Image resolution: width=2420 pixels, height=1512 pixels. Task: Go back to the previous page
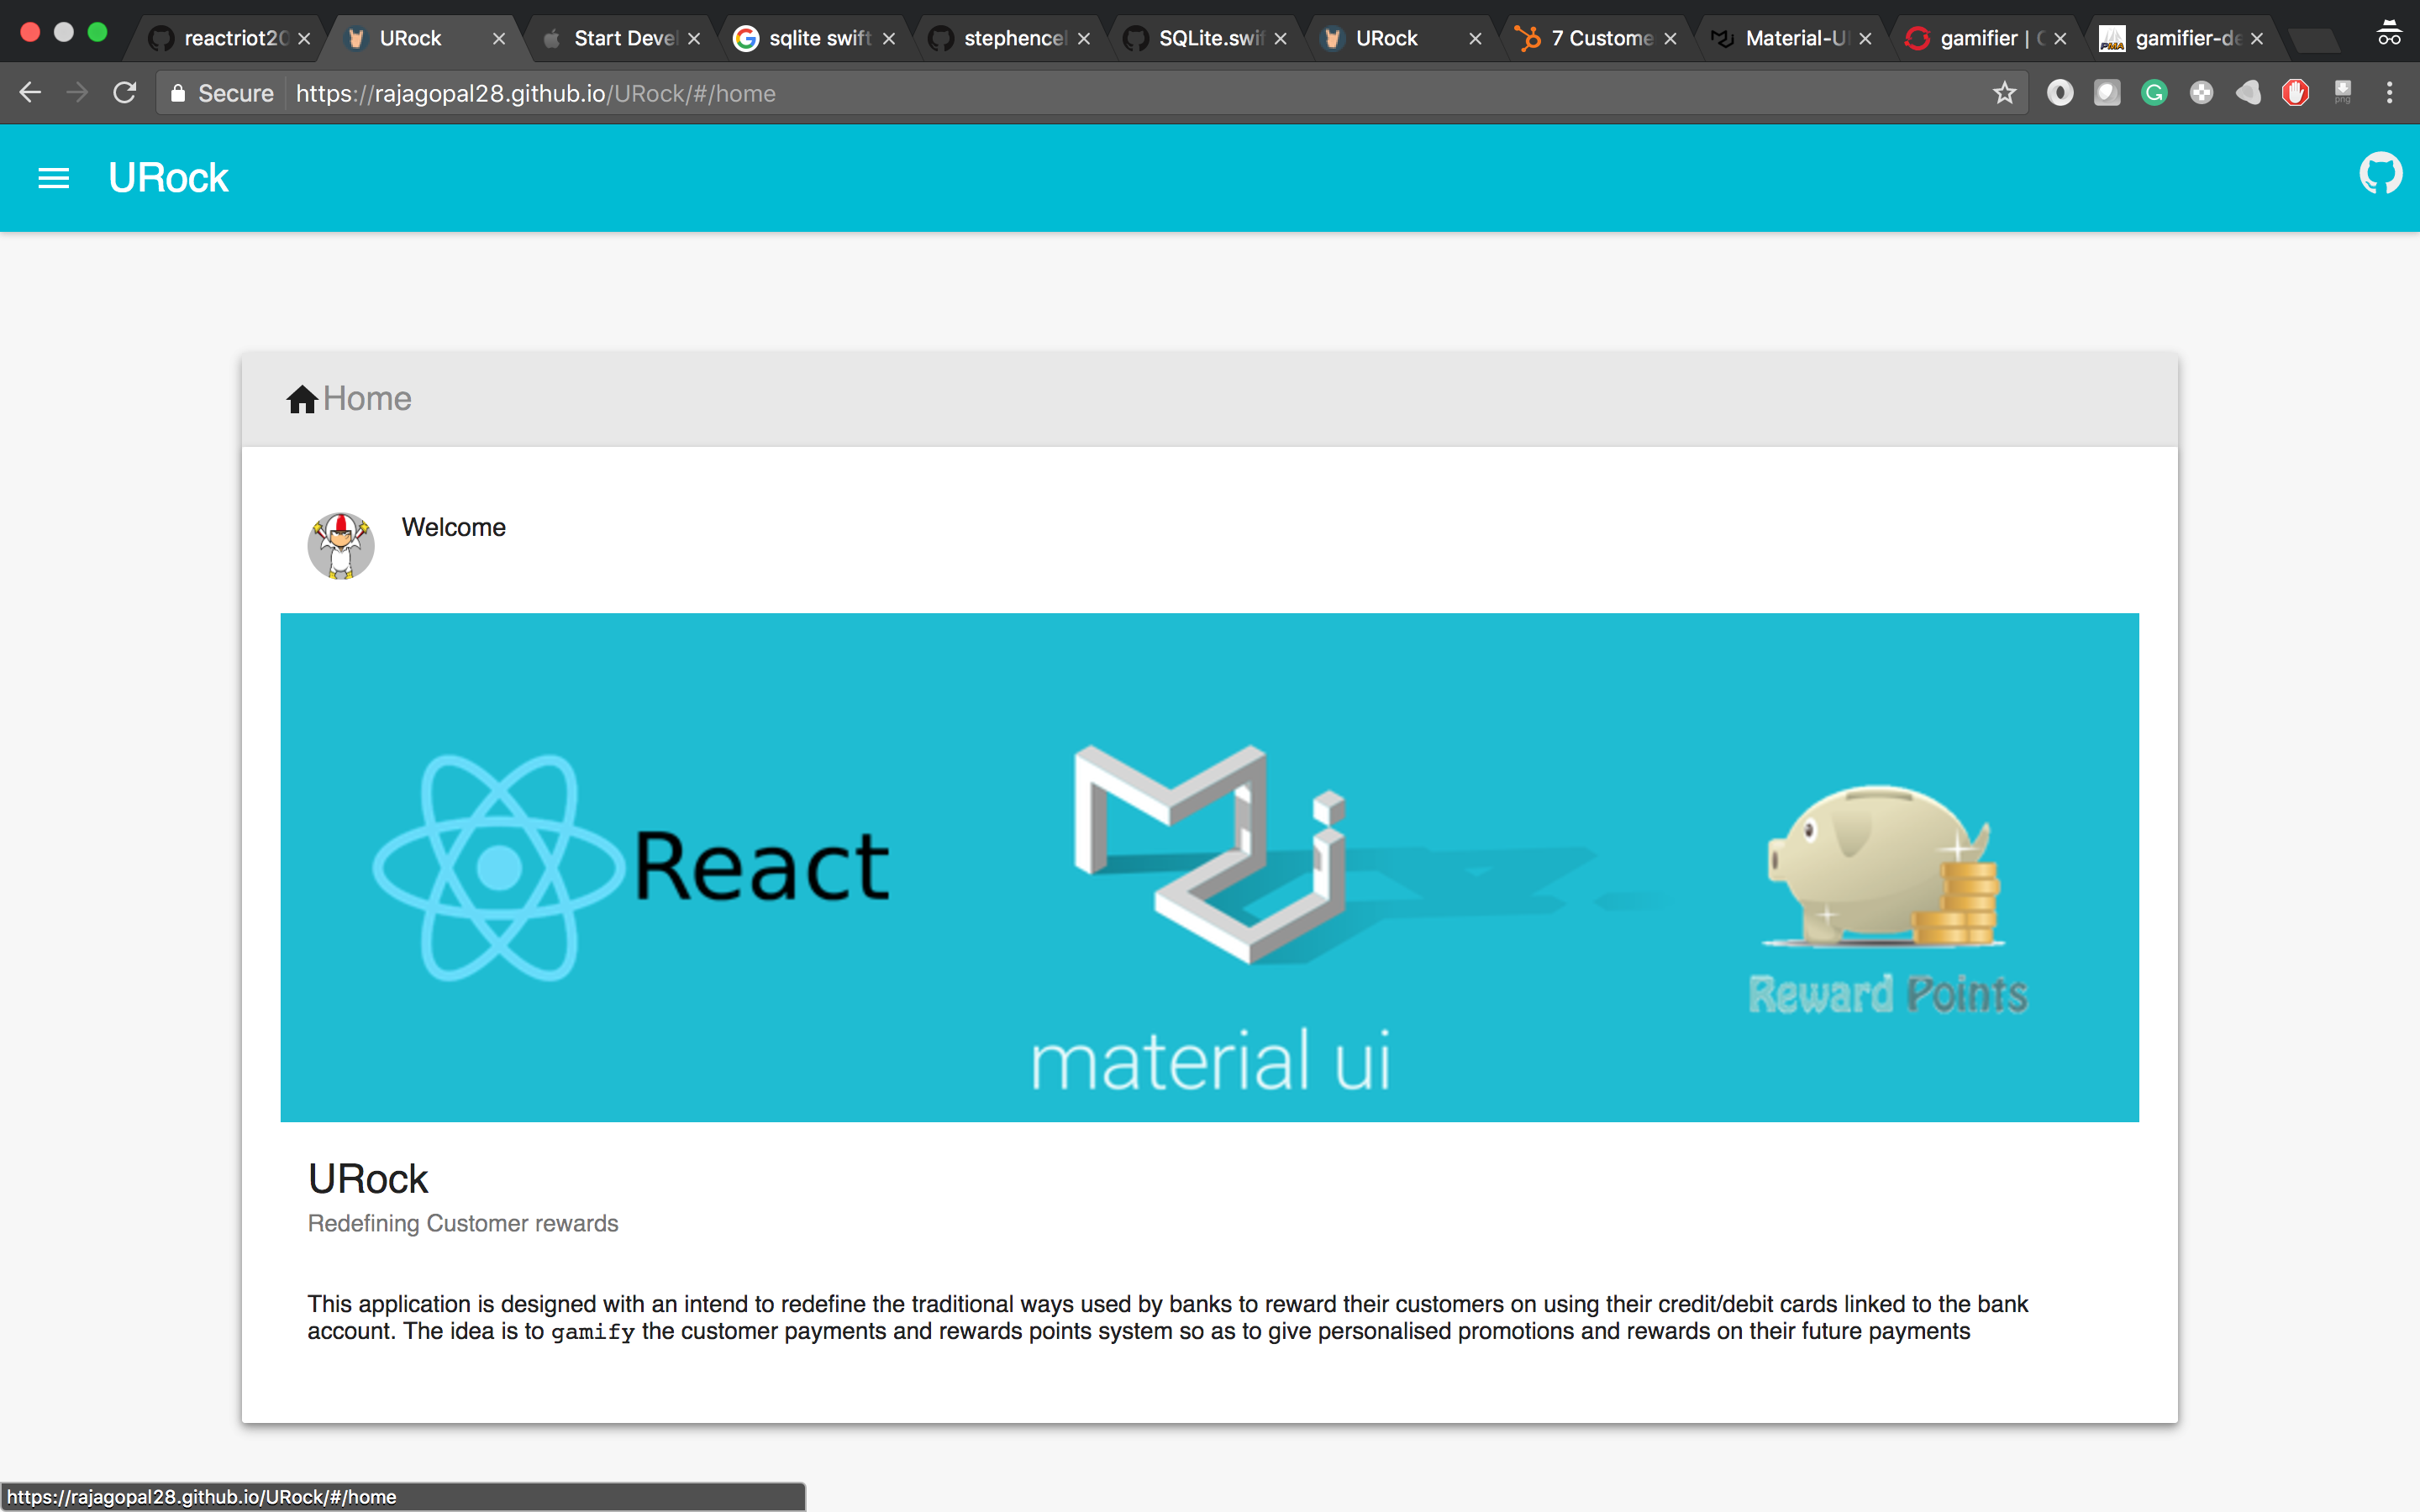[30, 93]
